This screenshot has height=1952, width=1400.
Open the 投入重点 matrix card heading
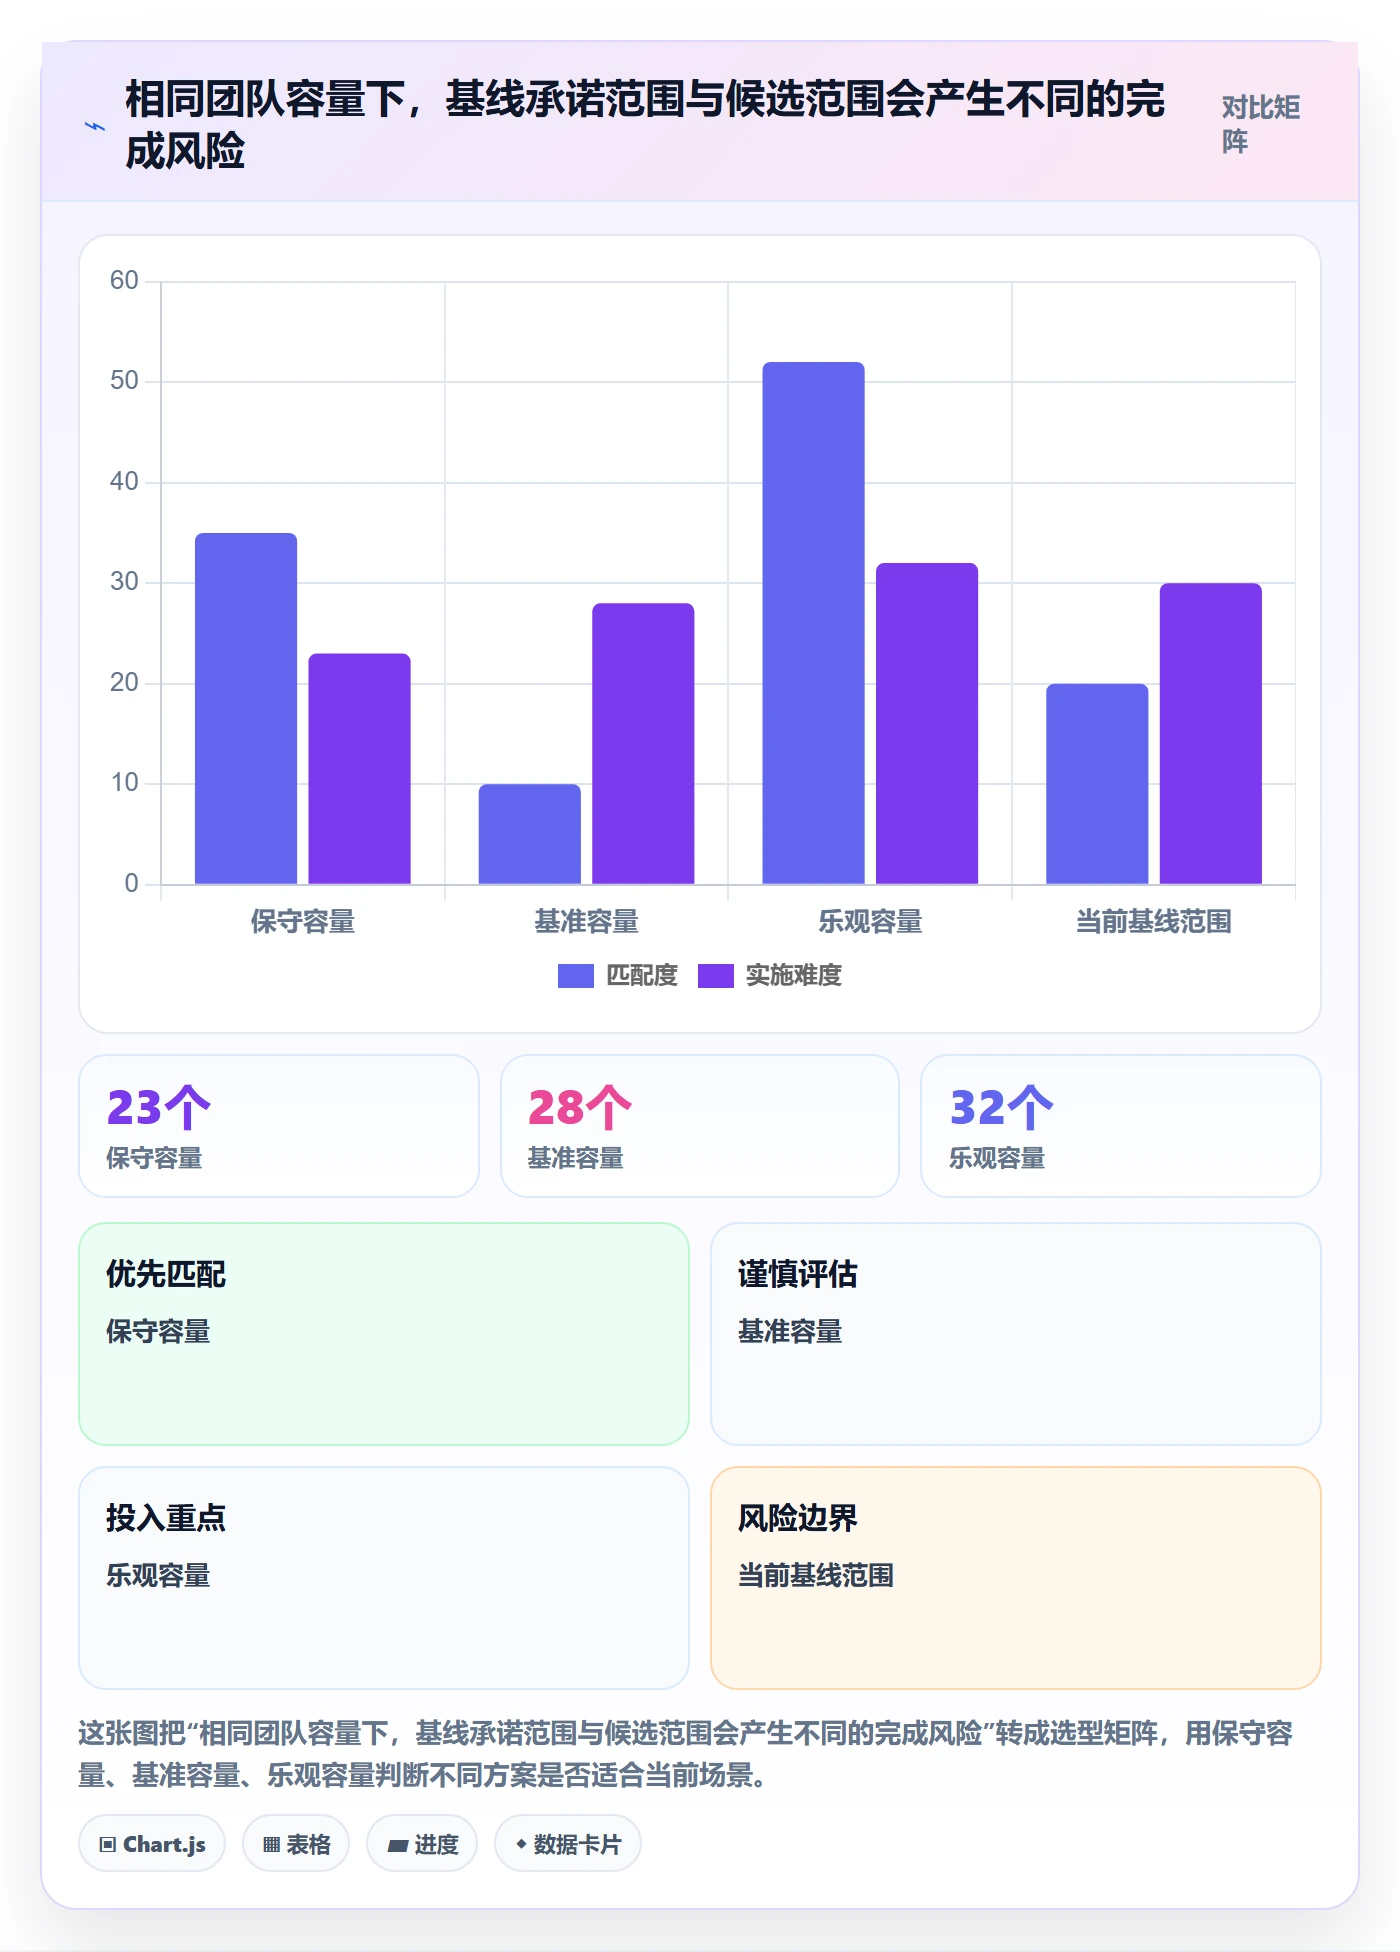(x=166, y=1518)
